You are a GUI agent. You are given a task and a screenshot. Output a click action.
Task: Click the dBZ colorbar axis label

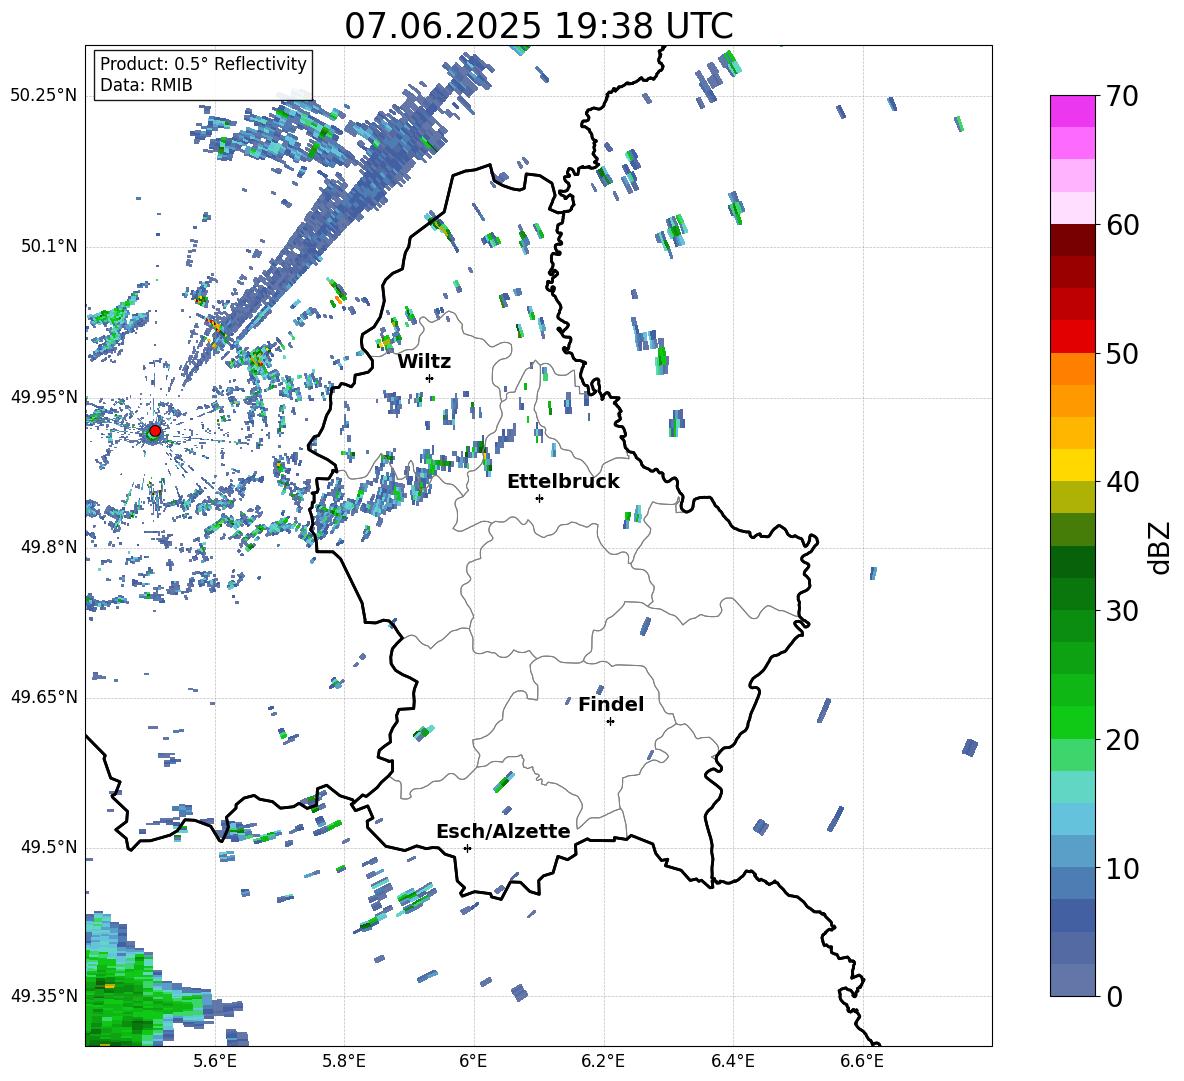point(1161,547)
